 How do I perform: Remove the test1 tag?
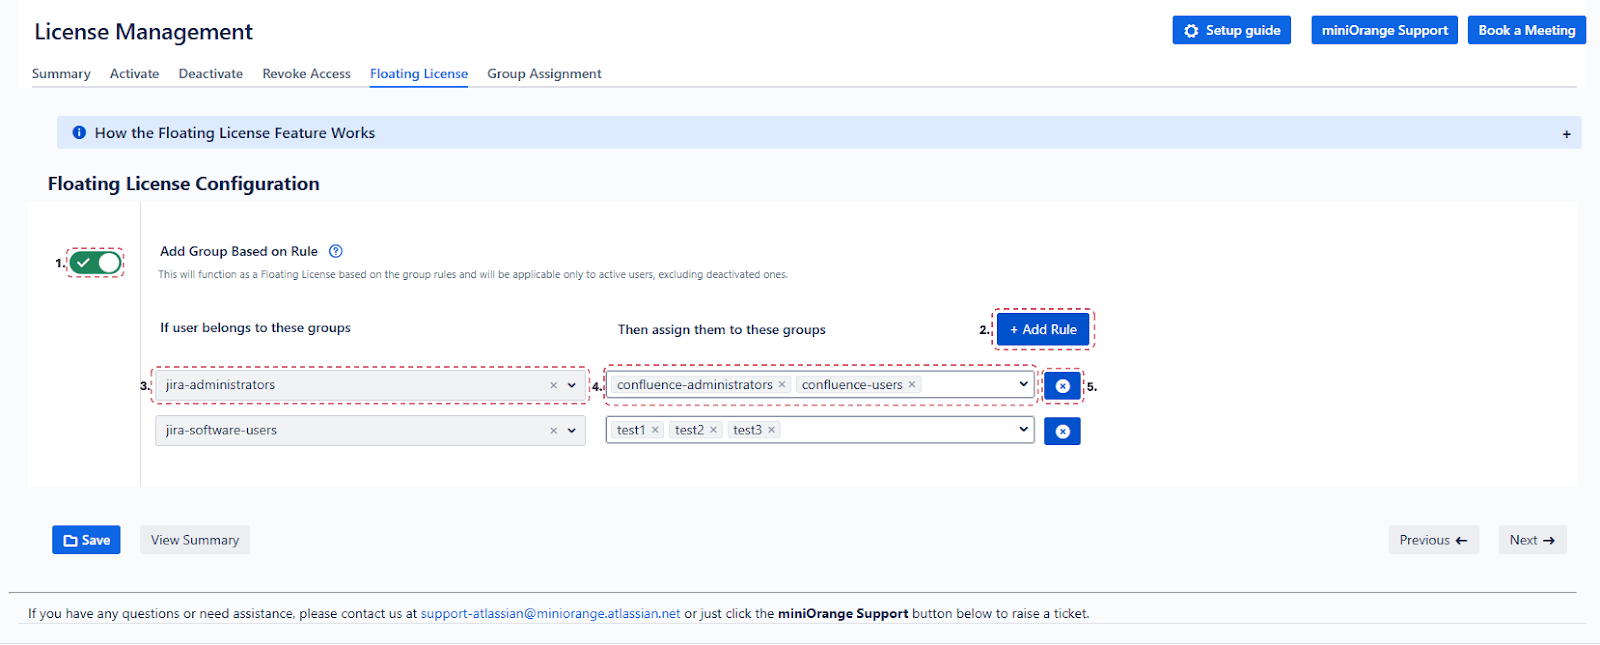655,430
